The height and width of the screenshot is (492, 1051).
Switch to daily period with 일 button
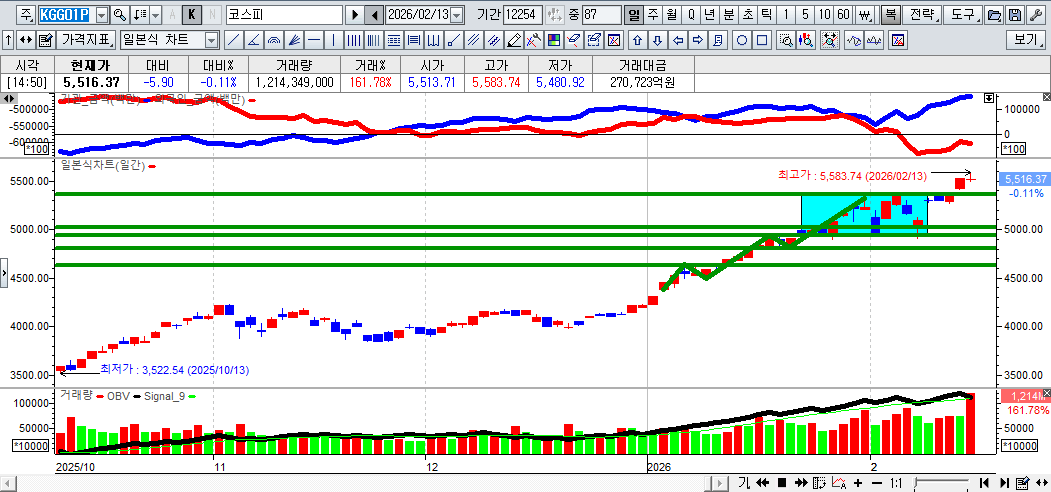tap(634, 15)
